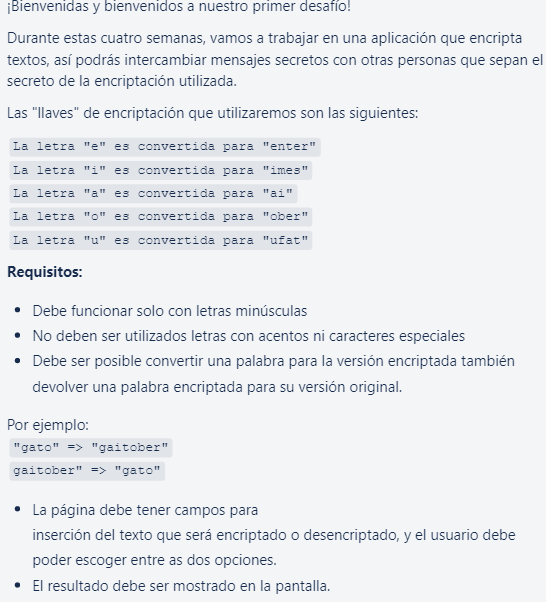Click the sentence about "llaves" de encriptación

[212, 113]
